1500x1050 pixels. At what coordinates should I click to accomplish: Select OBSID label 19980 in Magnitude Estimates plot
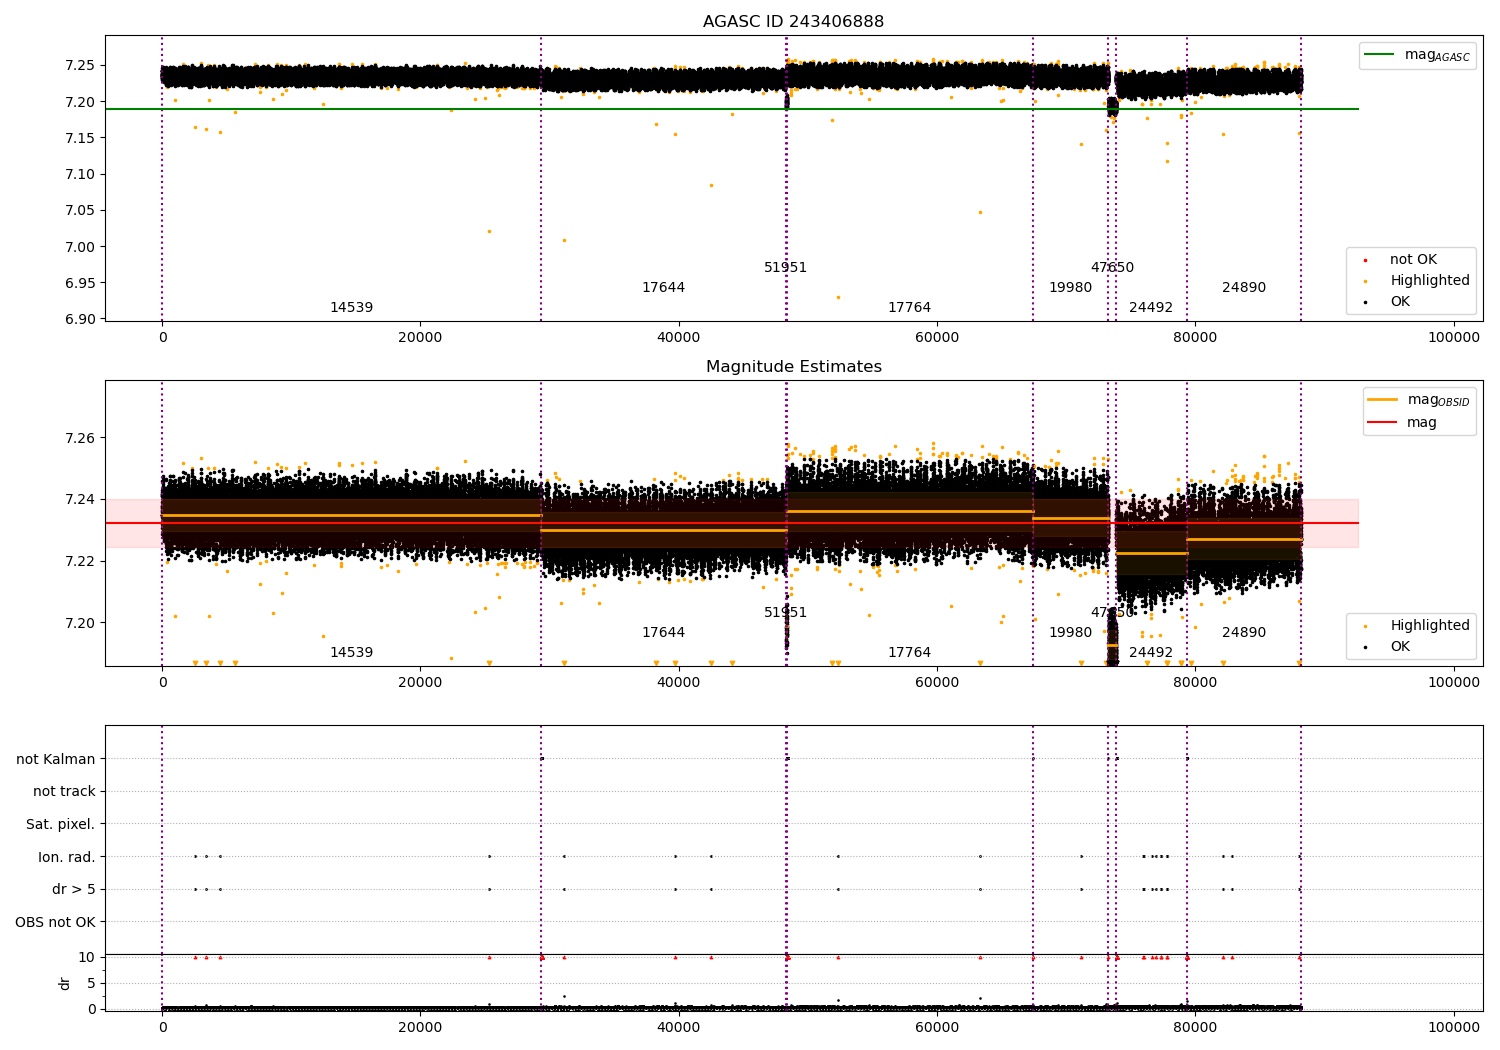tap(1070, 633)
